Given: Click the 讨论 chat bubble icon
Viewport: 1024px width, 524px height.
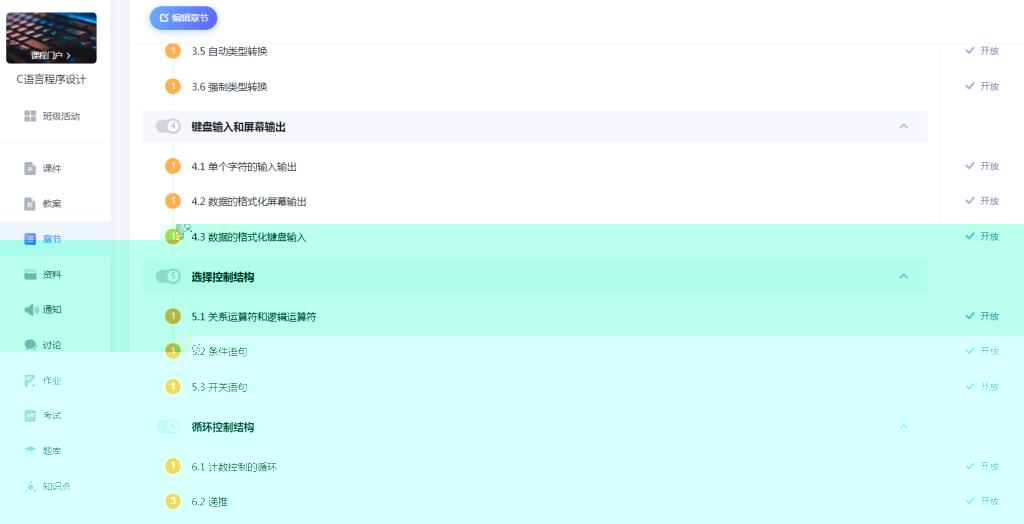Looking at the screenshot, I should point(31,345).
